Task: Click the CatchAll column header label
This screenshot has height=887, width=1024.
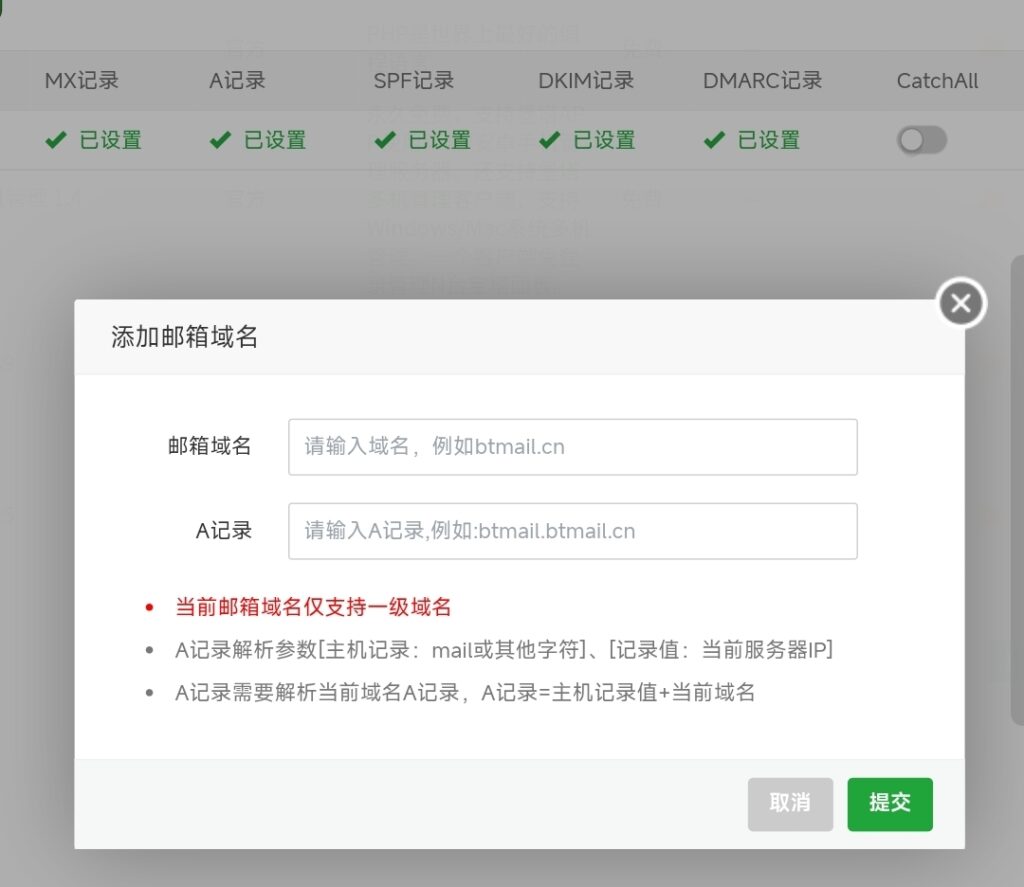Action: 937,81
